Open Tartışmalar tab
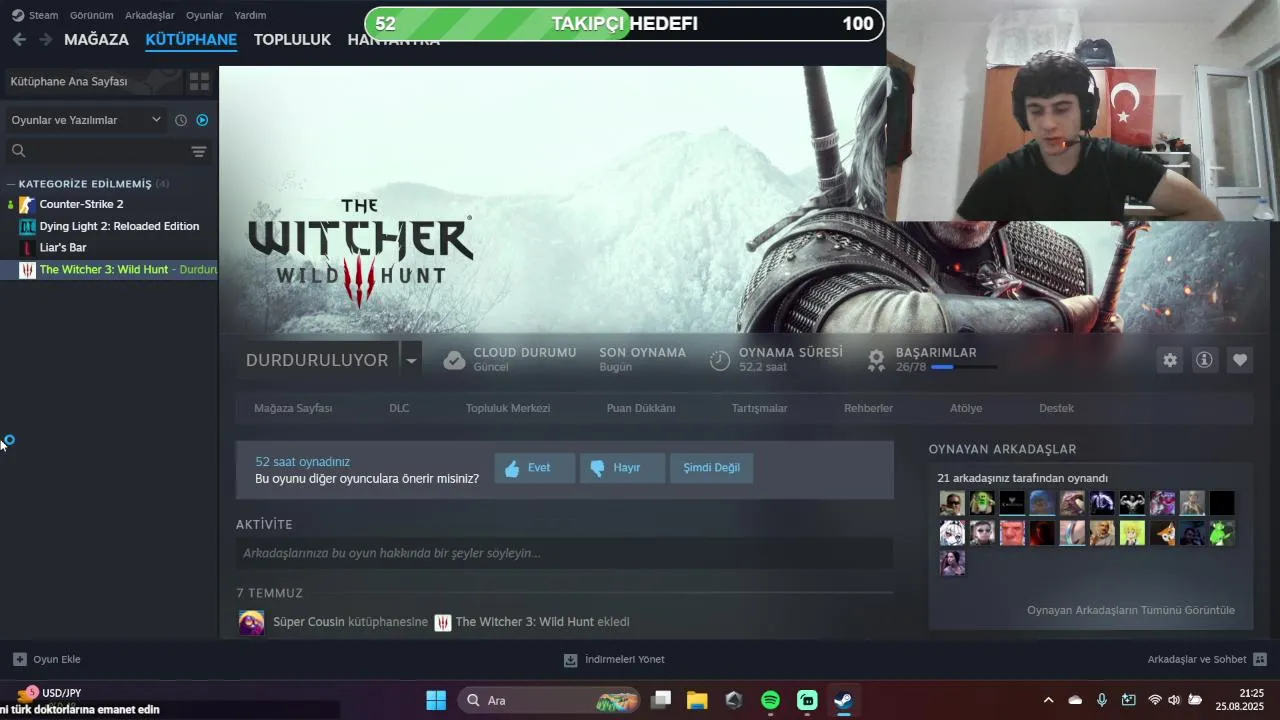Screen dimensions: 1280x720 [x=759, y=408]
